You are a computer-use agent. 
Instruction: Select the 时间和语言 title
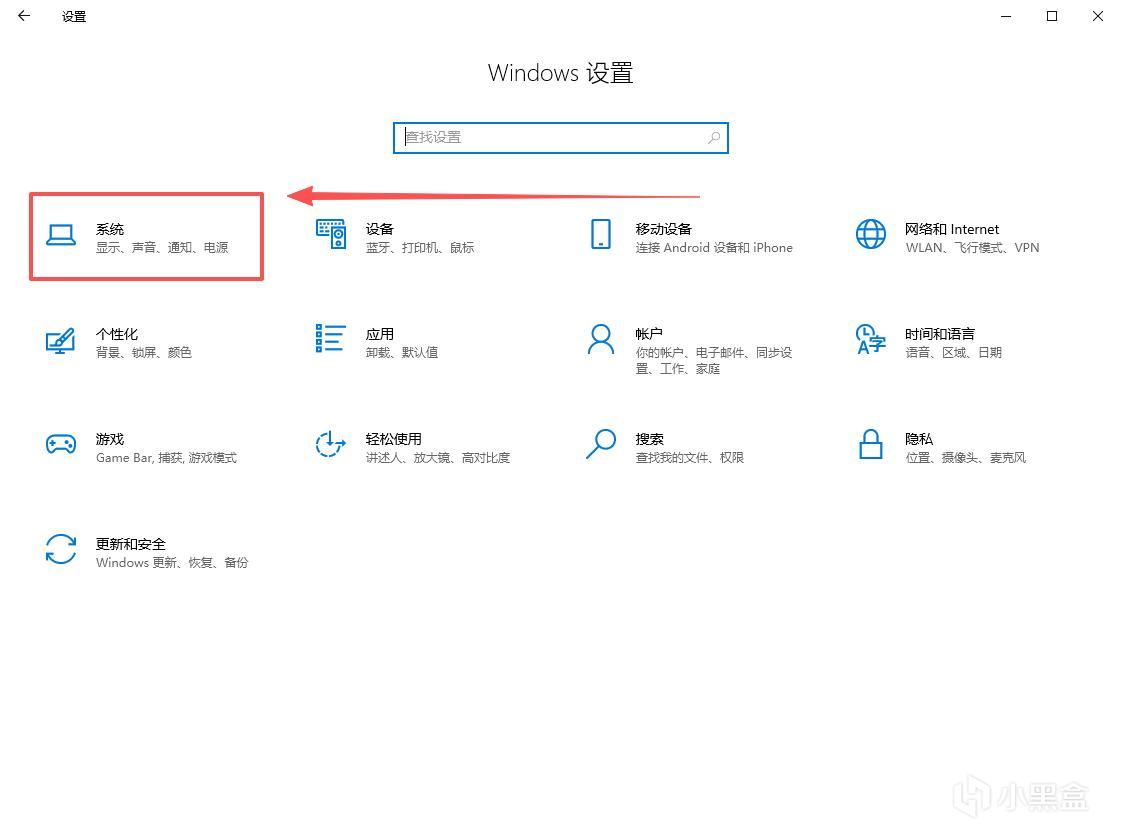click(x=939, y=334)
